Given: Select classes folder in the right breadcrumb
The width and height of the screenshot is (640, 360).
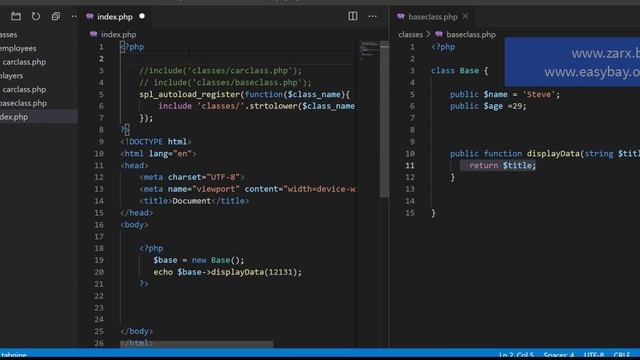Looking at the screenshot, I should pyautogui.click(x=411, y=35).
